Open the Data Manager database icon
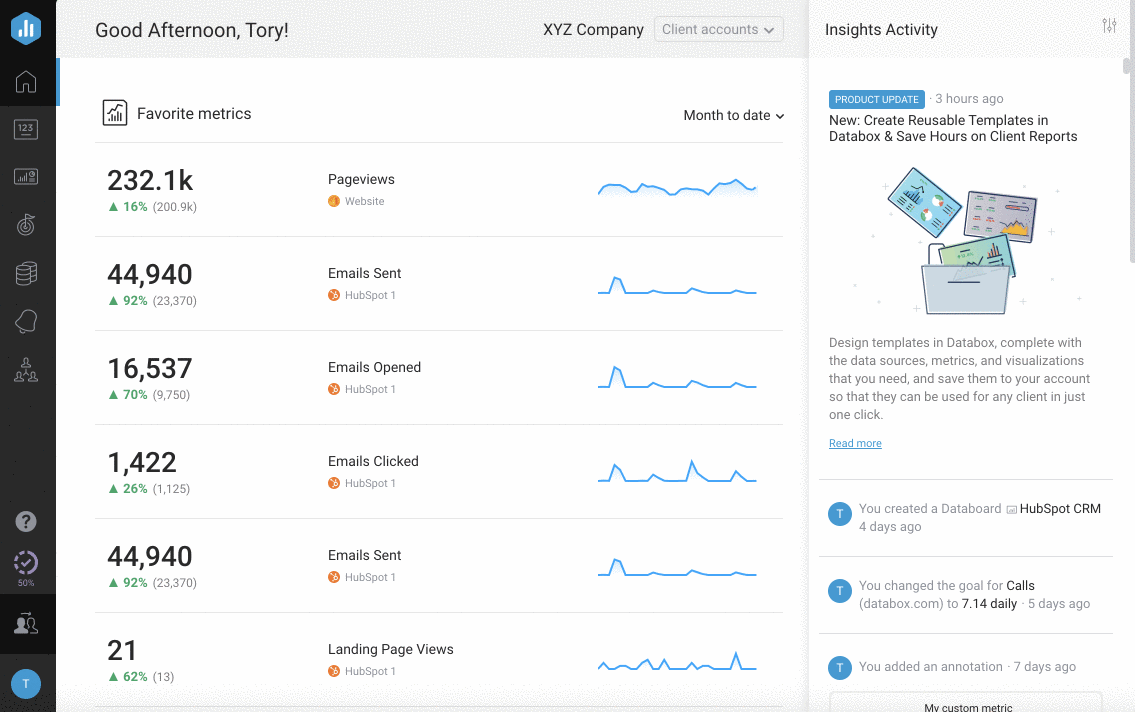Viewport: 1135px width, 712px height. (x=26, y=274)
